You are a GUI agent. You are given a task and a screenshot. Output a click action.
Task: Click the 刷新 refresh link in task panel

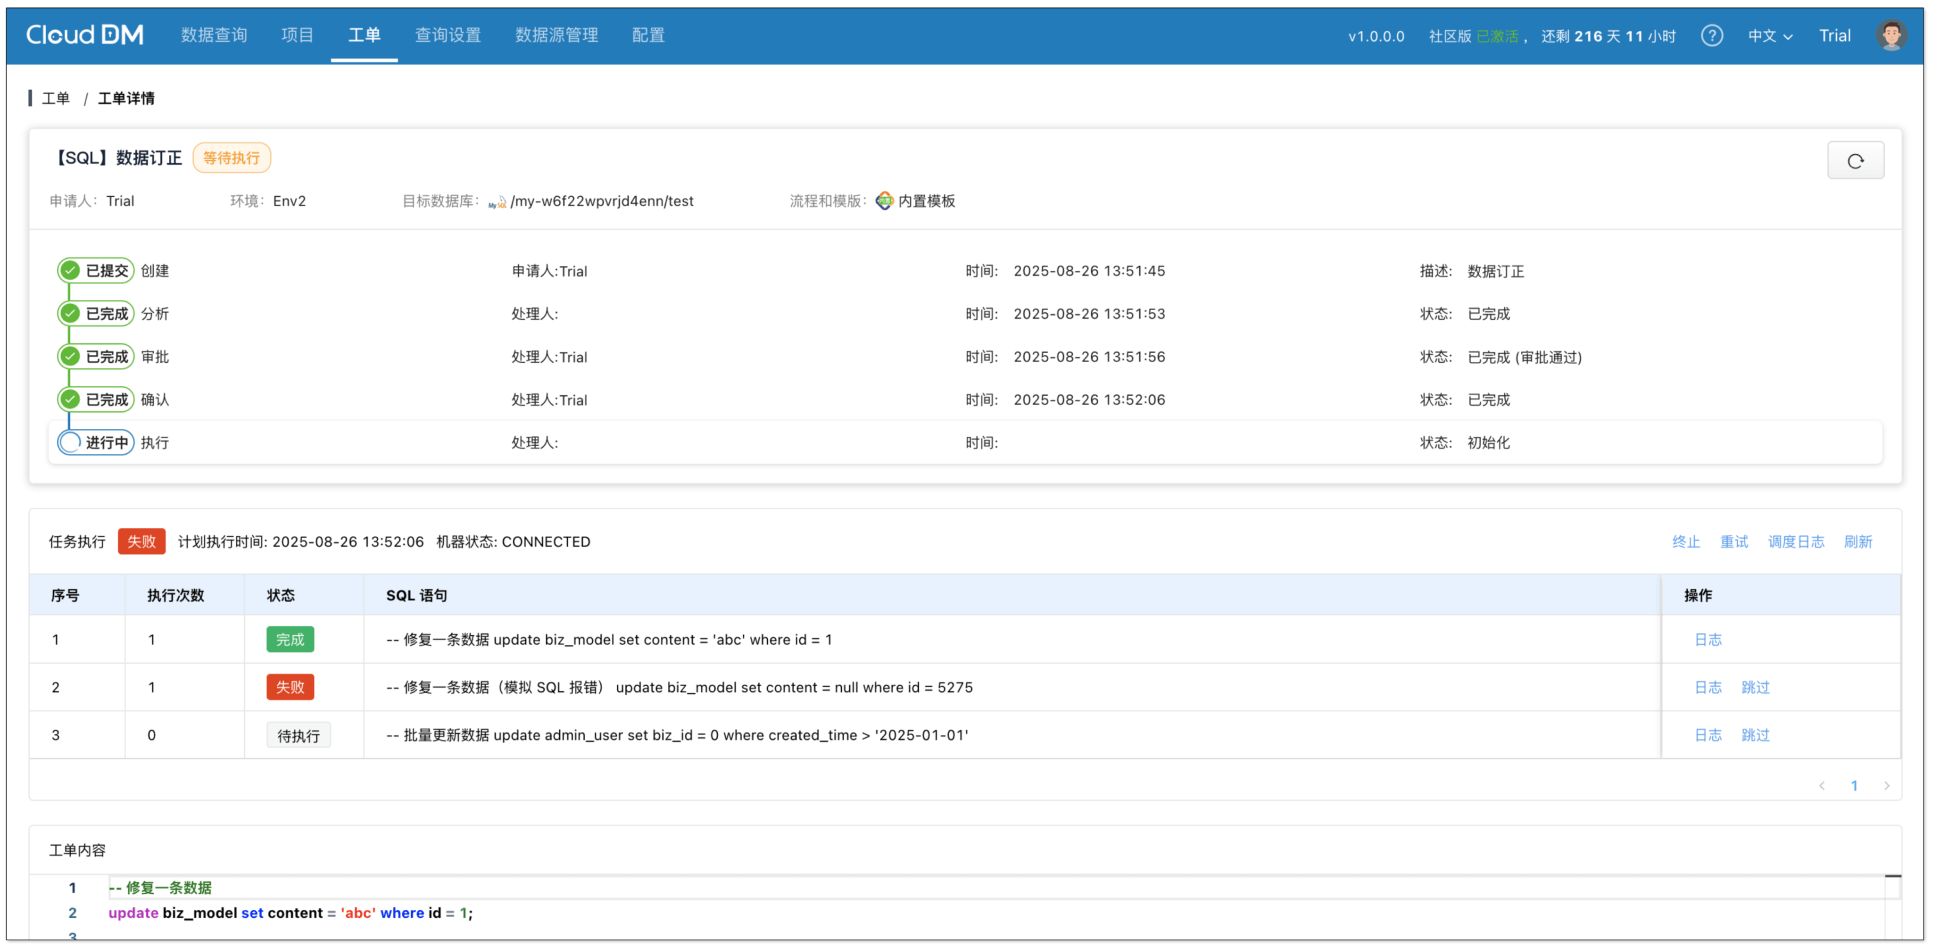(1858, 541)
